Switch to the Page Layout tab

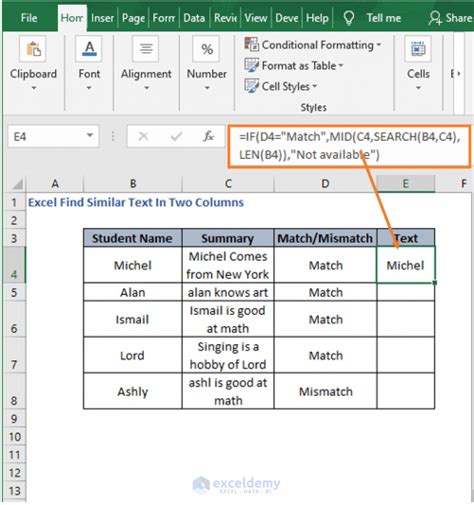click(x=133, y=18)
